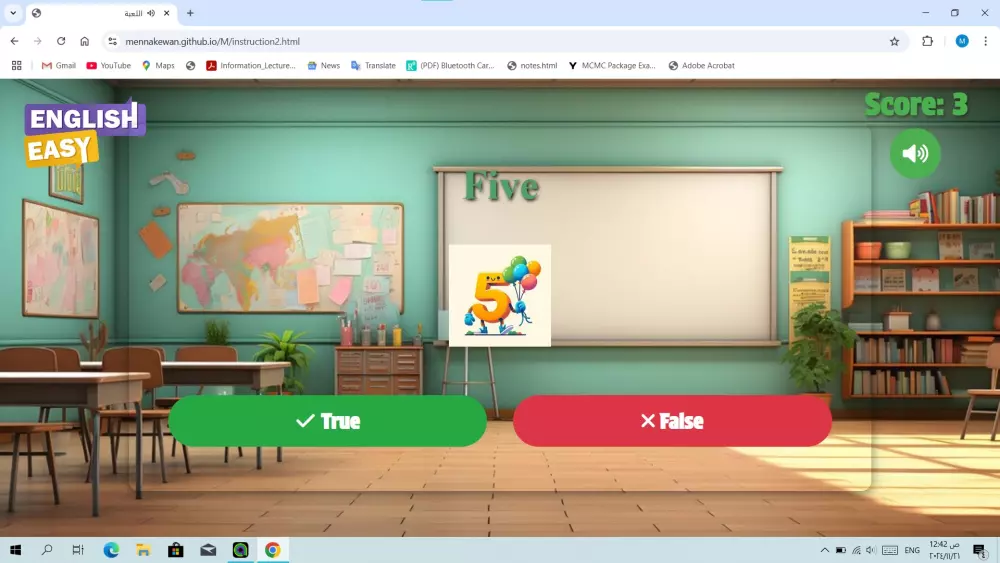View site information icon in address bar
The image size is (1000, 563).
pyautogui.click(x=112, y=41)
